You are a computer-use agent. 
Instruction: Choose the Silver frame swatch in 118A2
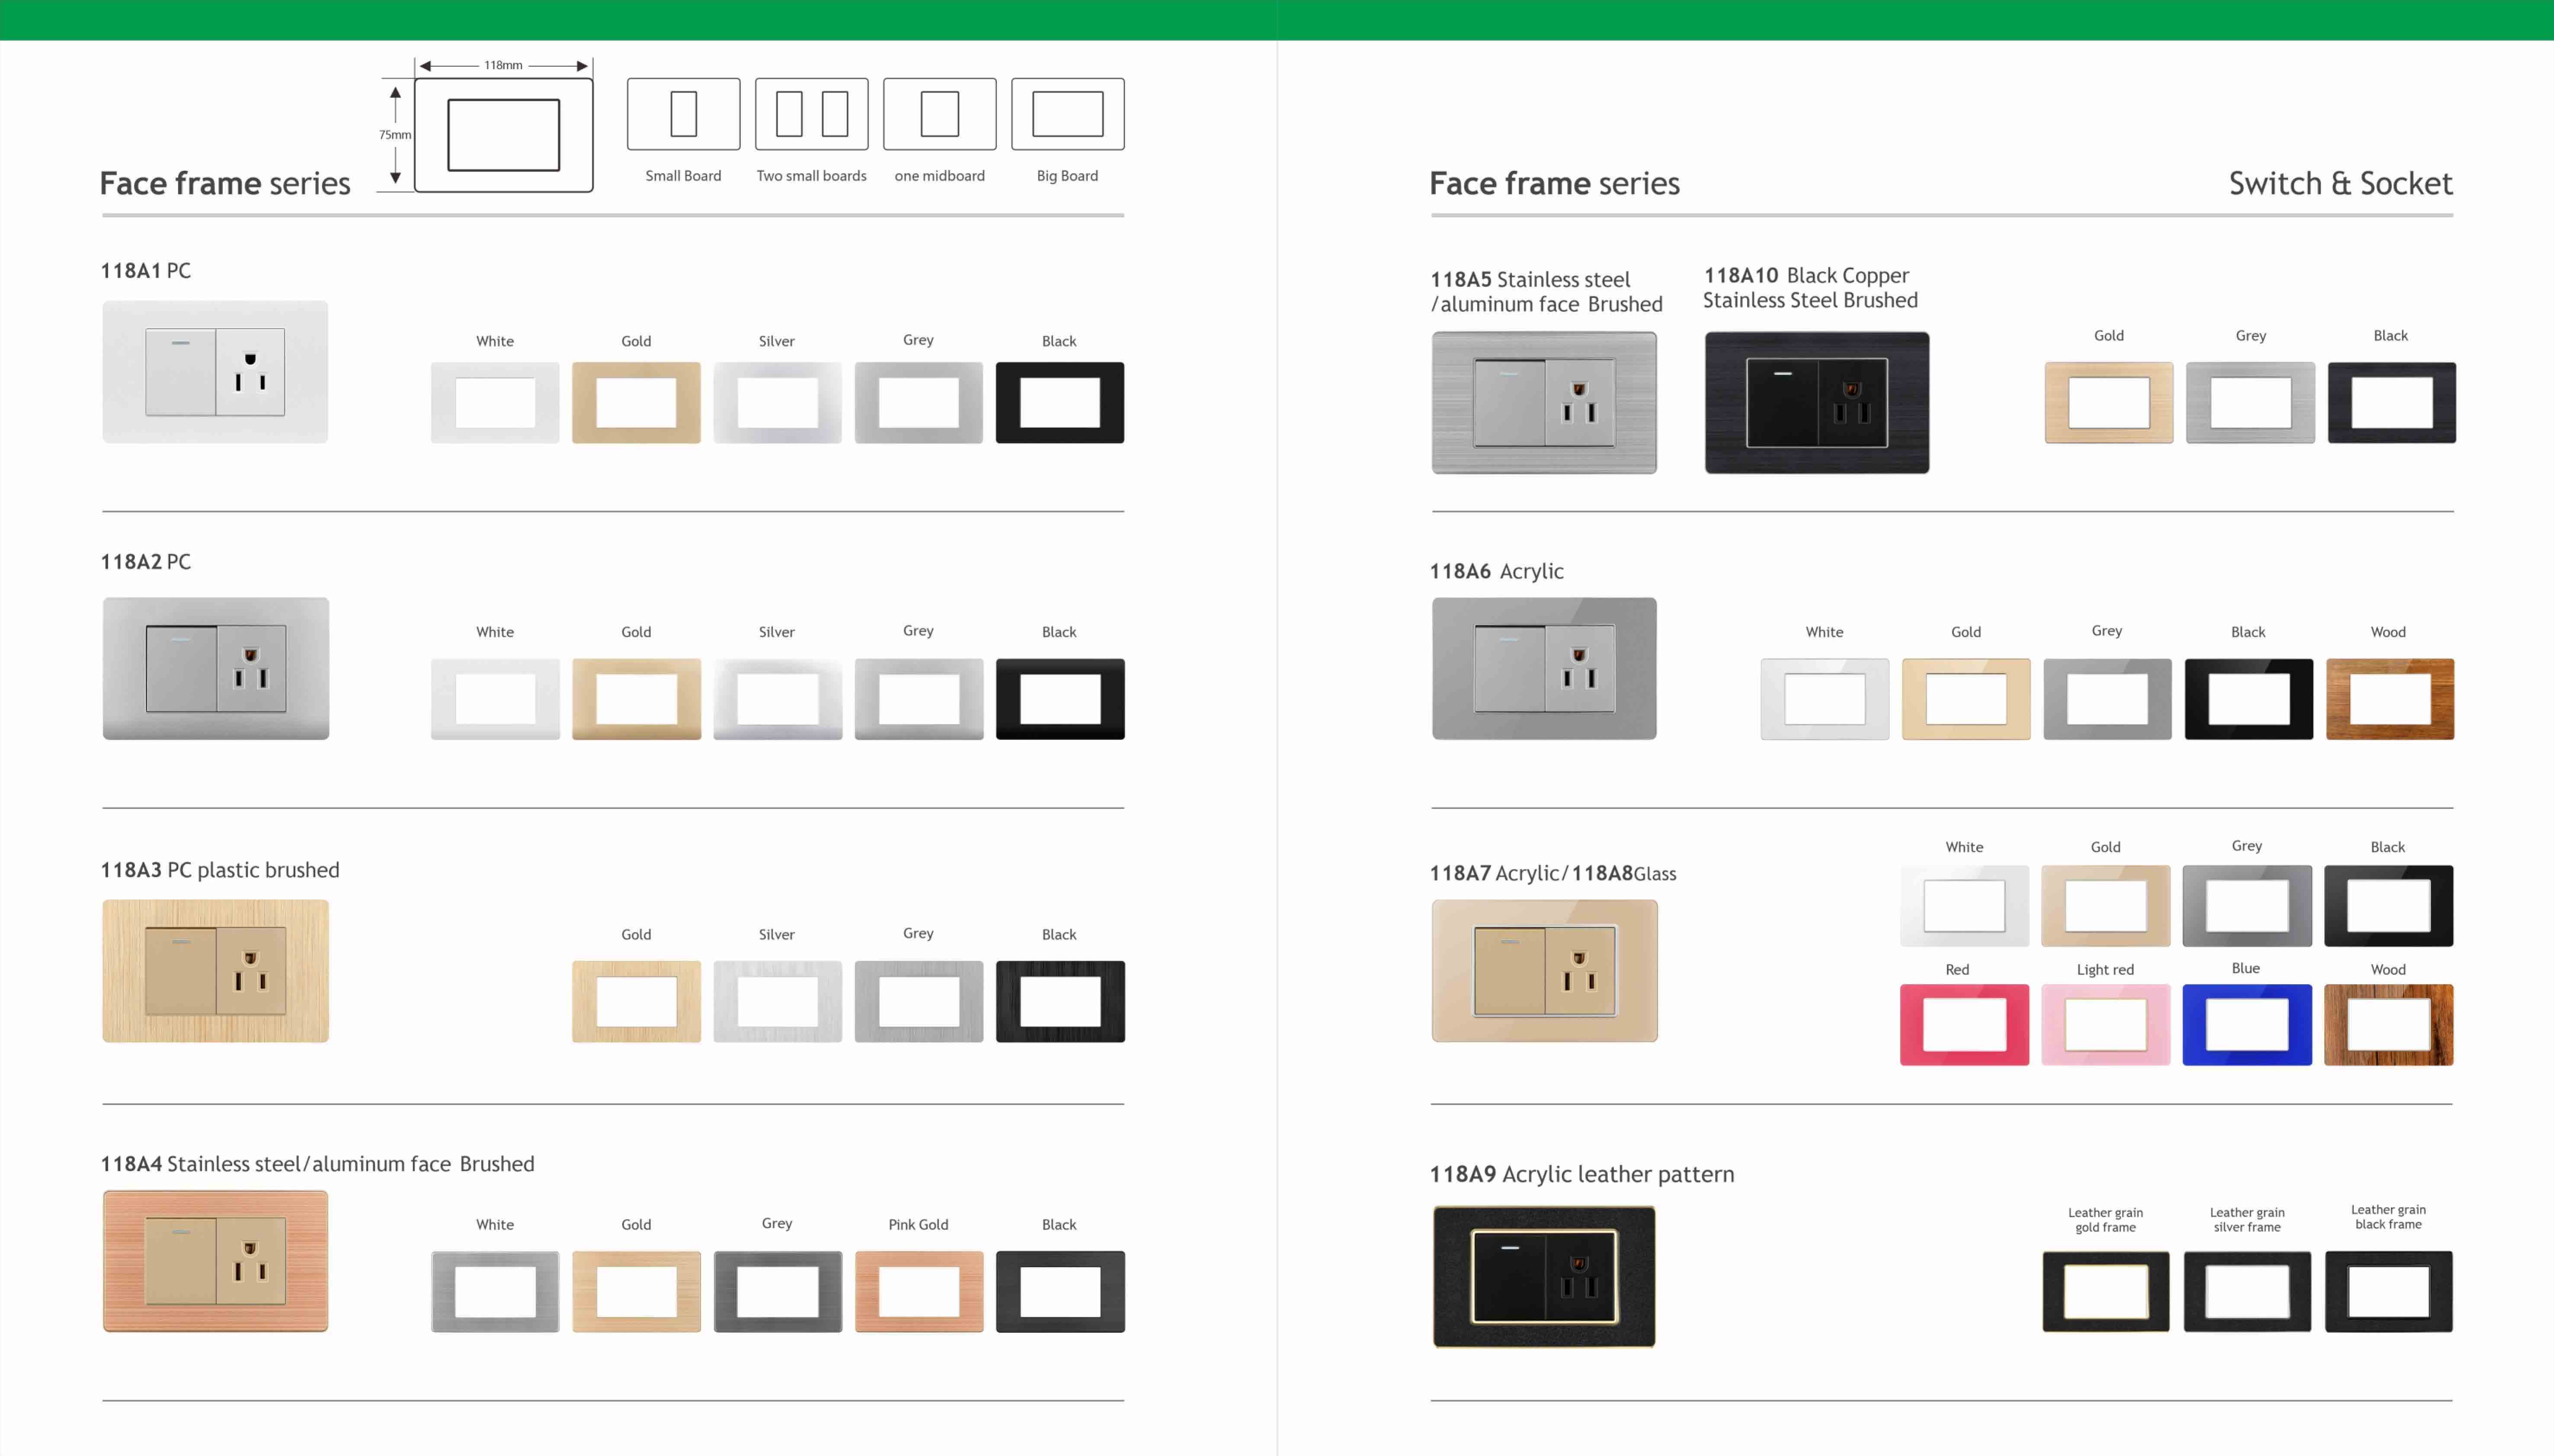[777, 699]
